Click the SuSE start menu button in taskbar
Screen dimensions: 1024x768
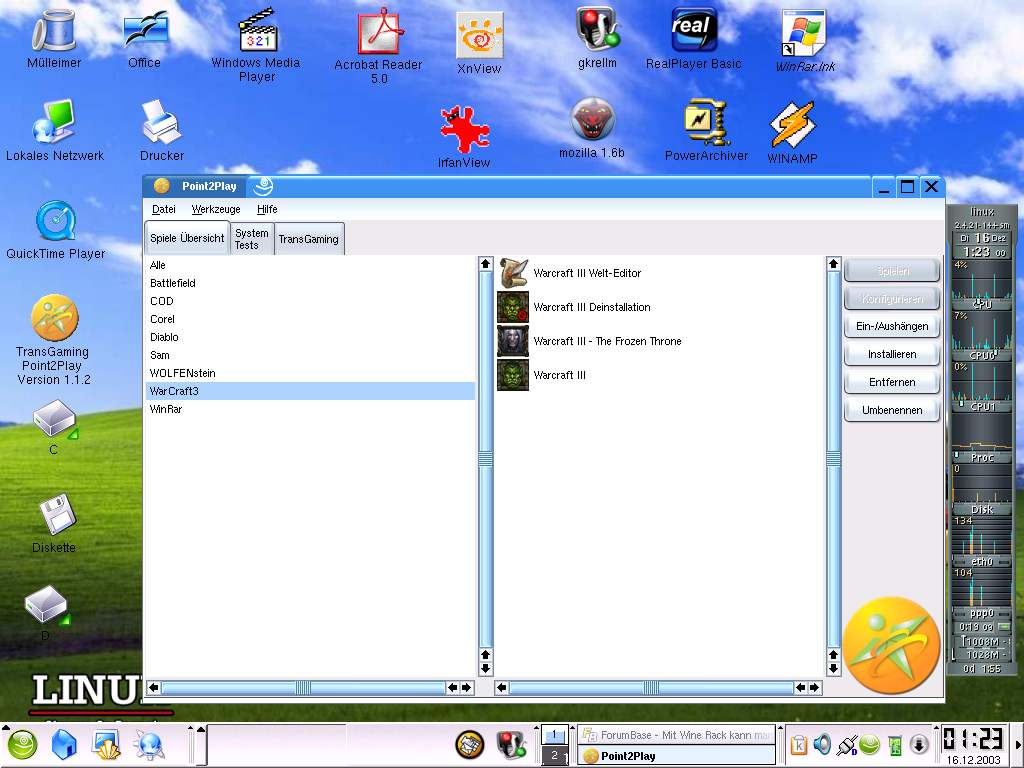tap(22, 745)
